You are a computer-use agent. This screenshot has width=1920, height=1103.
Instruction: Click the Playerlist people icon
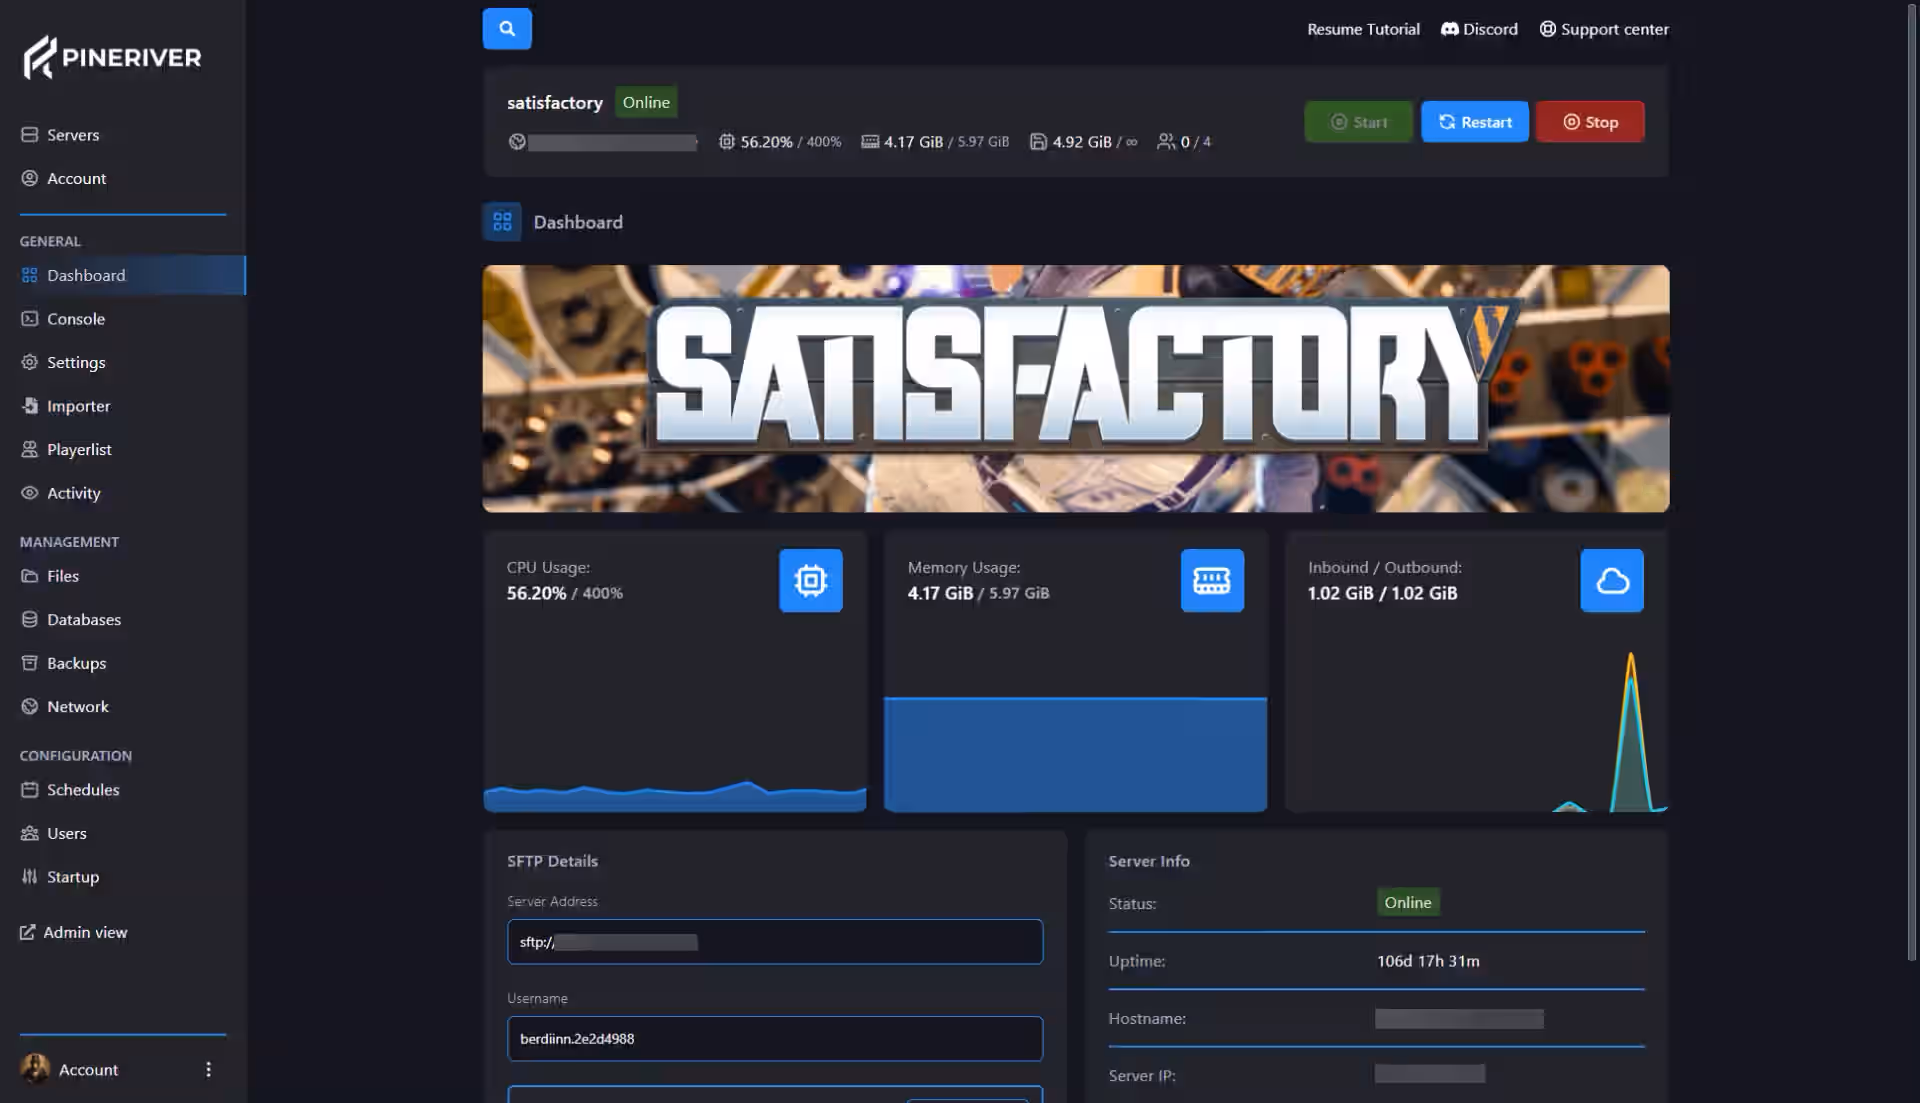point(30,449)
